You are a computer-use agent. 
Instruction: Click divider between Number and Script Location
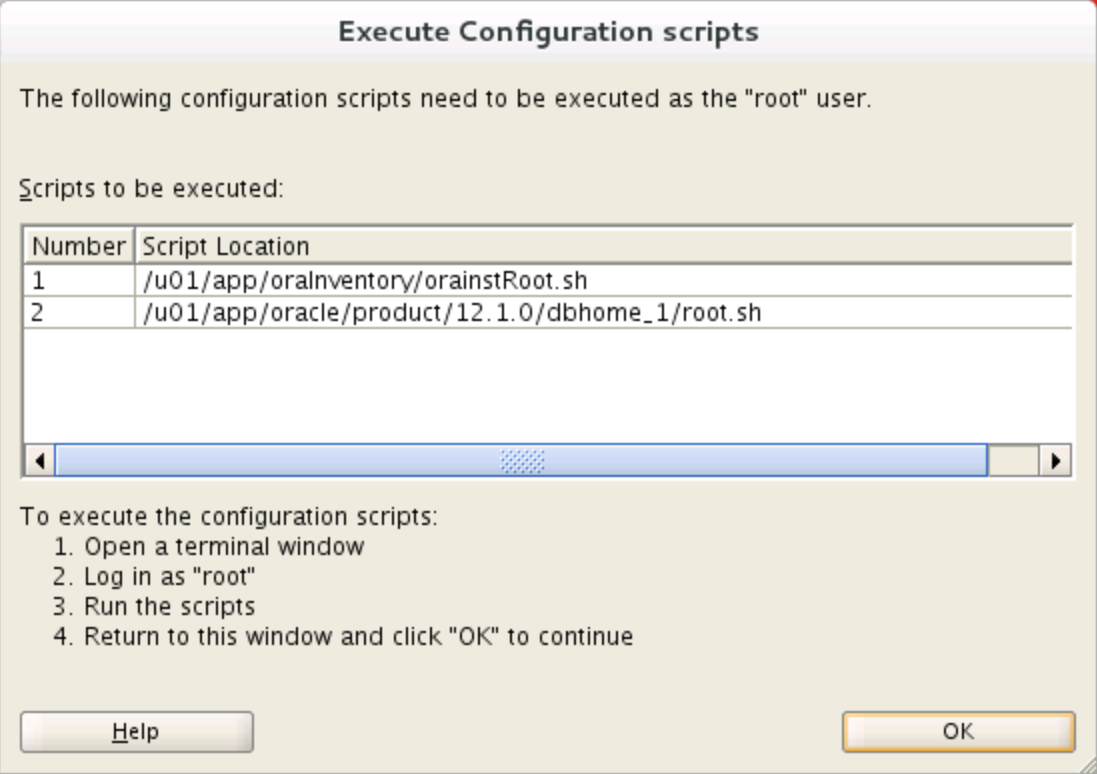coord(133,246)
